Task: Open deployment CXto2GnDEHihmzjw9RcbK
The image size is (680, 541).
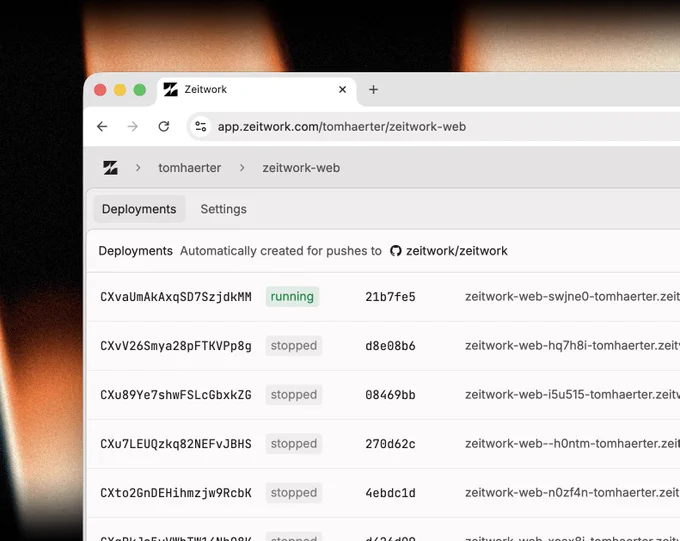Action: click(x=176, y=493)
